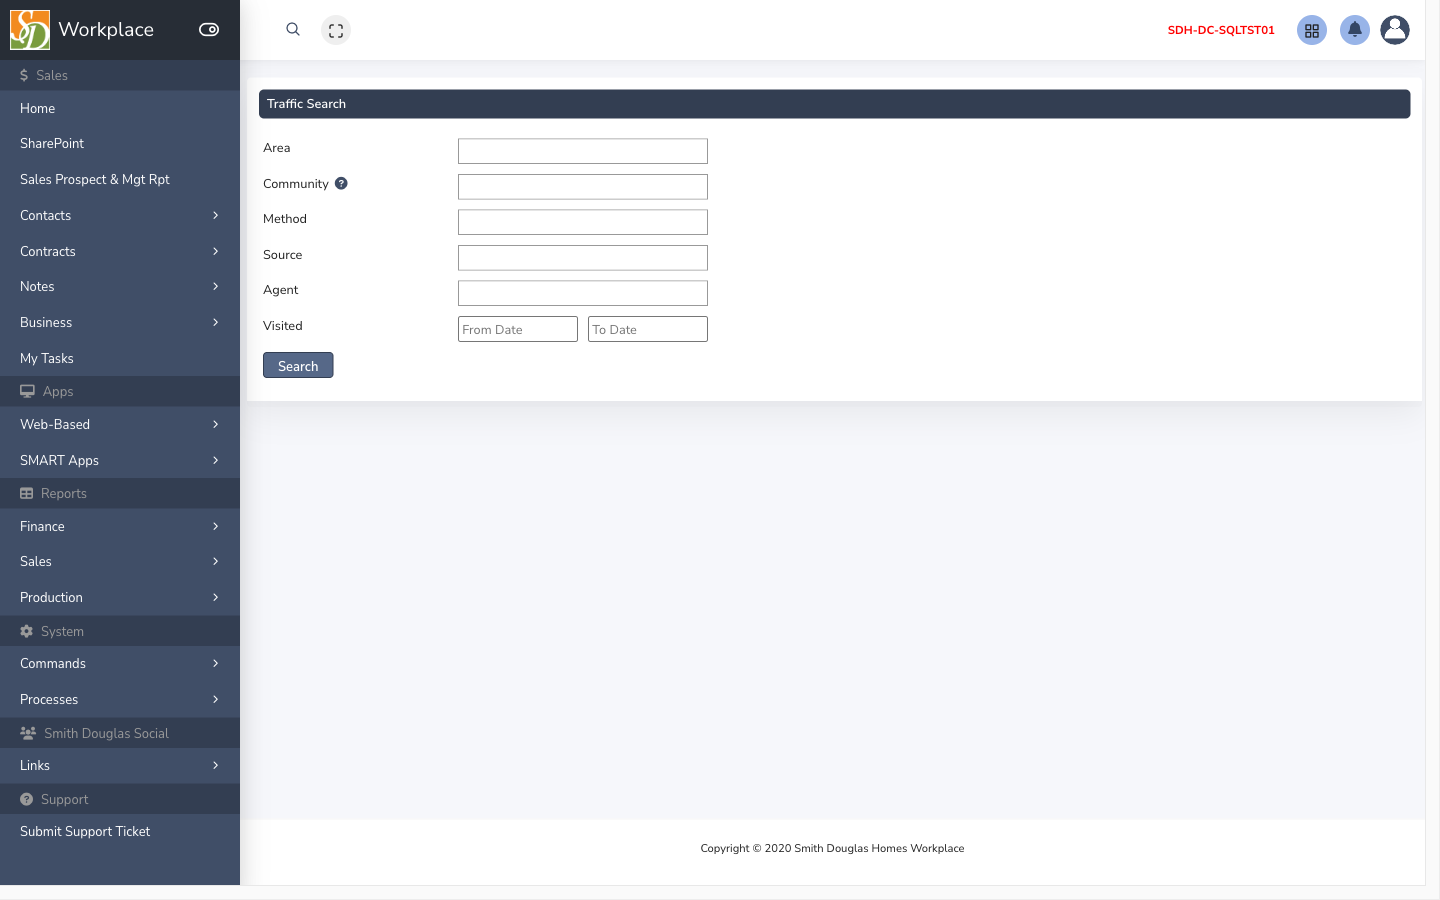
Task: Expand the Contracts menu
Action: tap(120, 251)
